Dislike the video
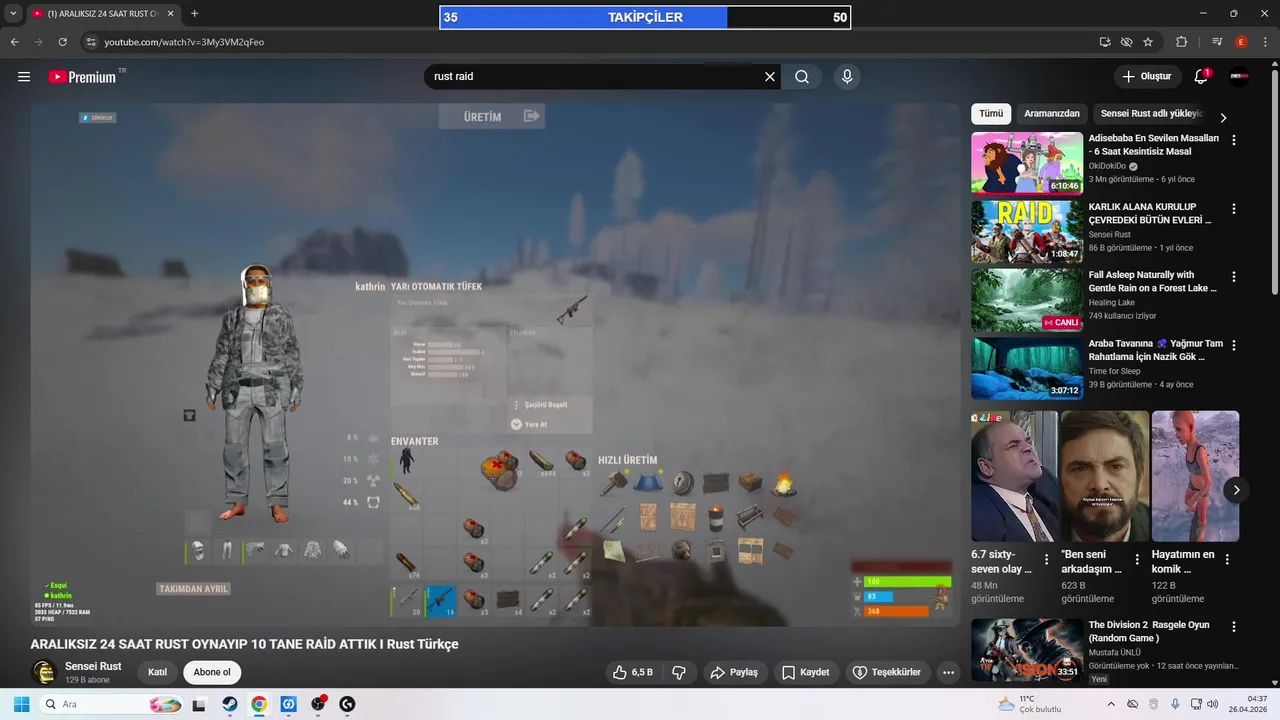 point(679,672)
